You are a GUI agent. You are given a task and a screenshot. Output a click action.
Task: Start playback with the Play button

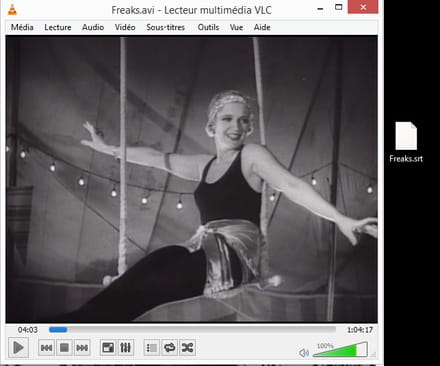pos(18,348)
